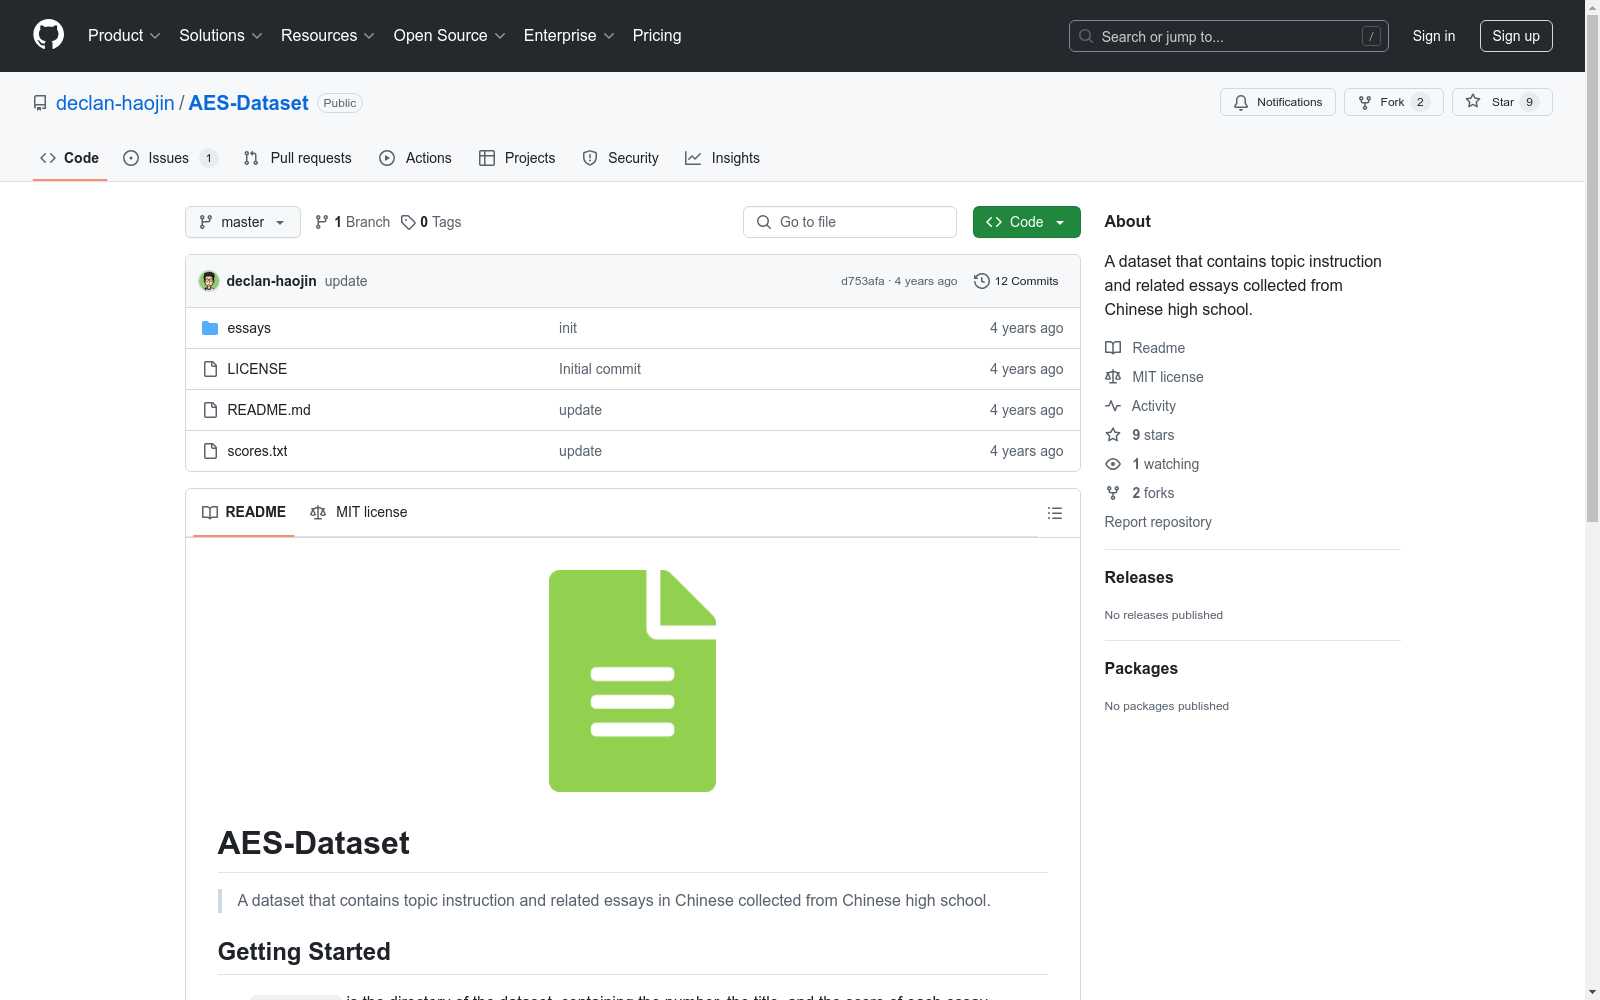This screenshot has width=1600, height=1000.
Task: Click the clock icon next to 12 Commits
Action: pos(982,281)
